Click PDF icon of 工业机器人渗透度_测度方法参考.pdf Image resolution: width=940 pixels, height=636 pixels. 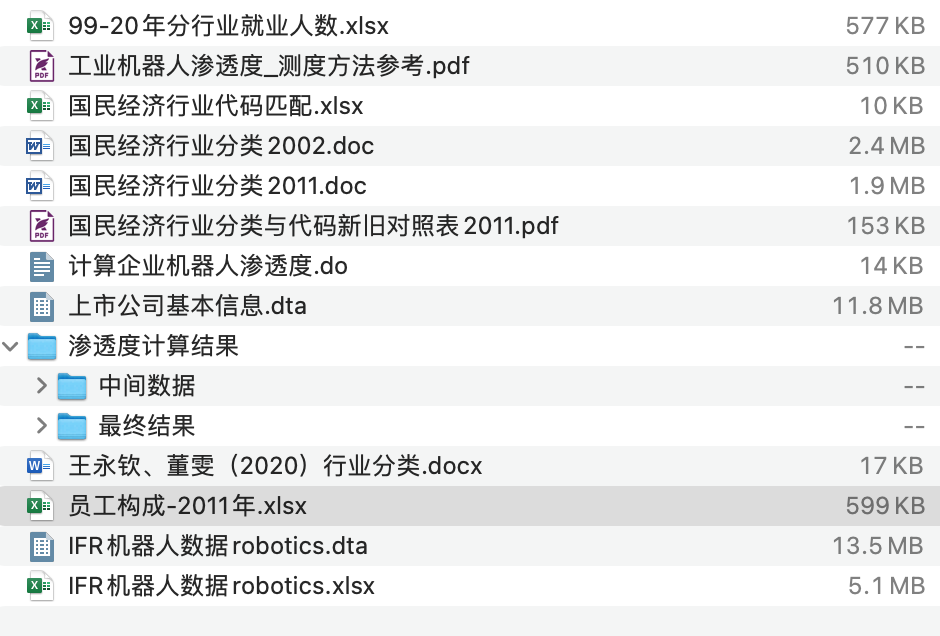pyautogui.click(x=41, y=66)
